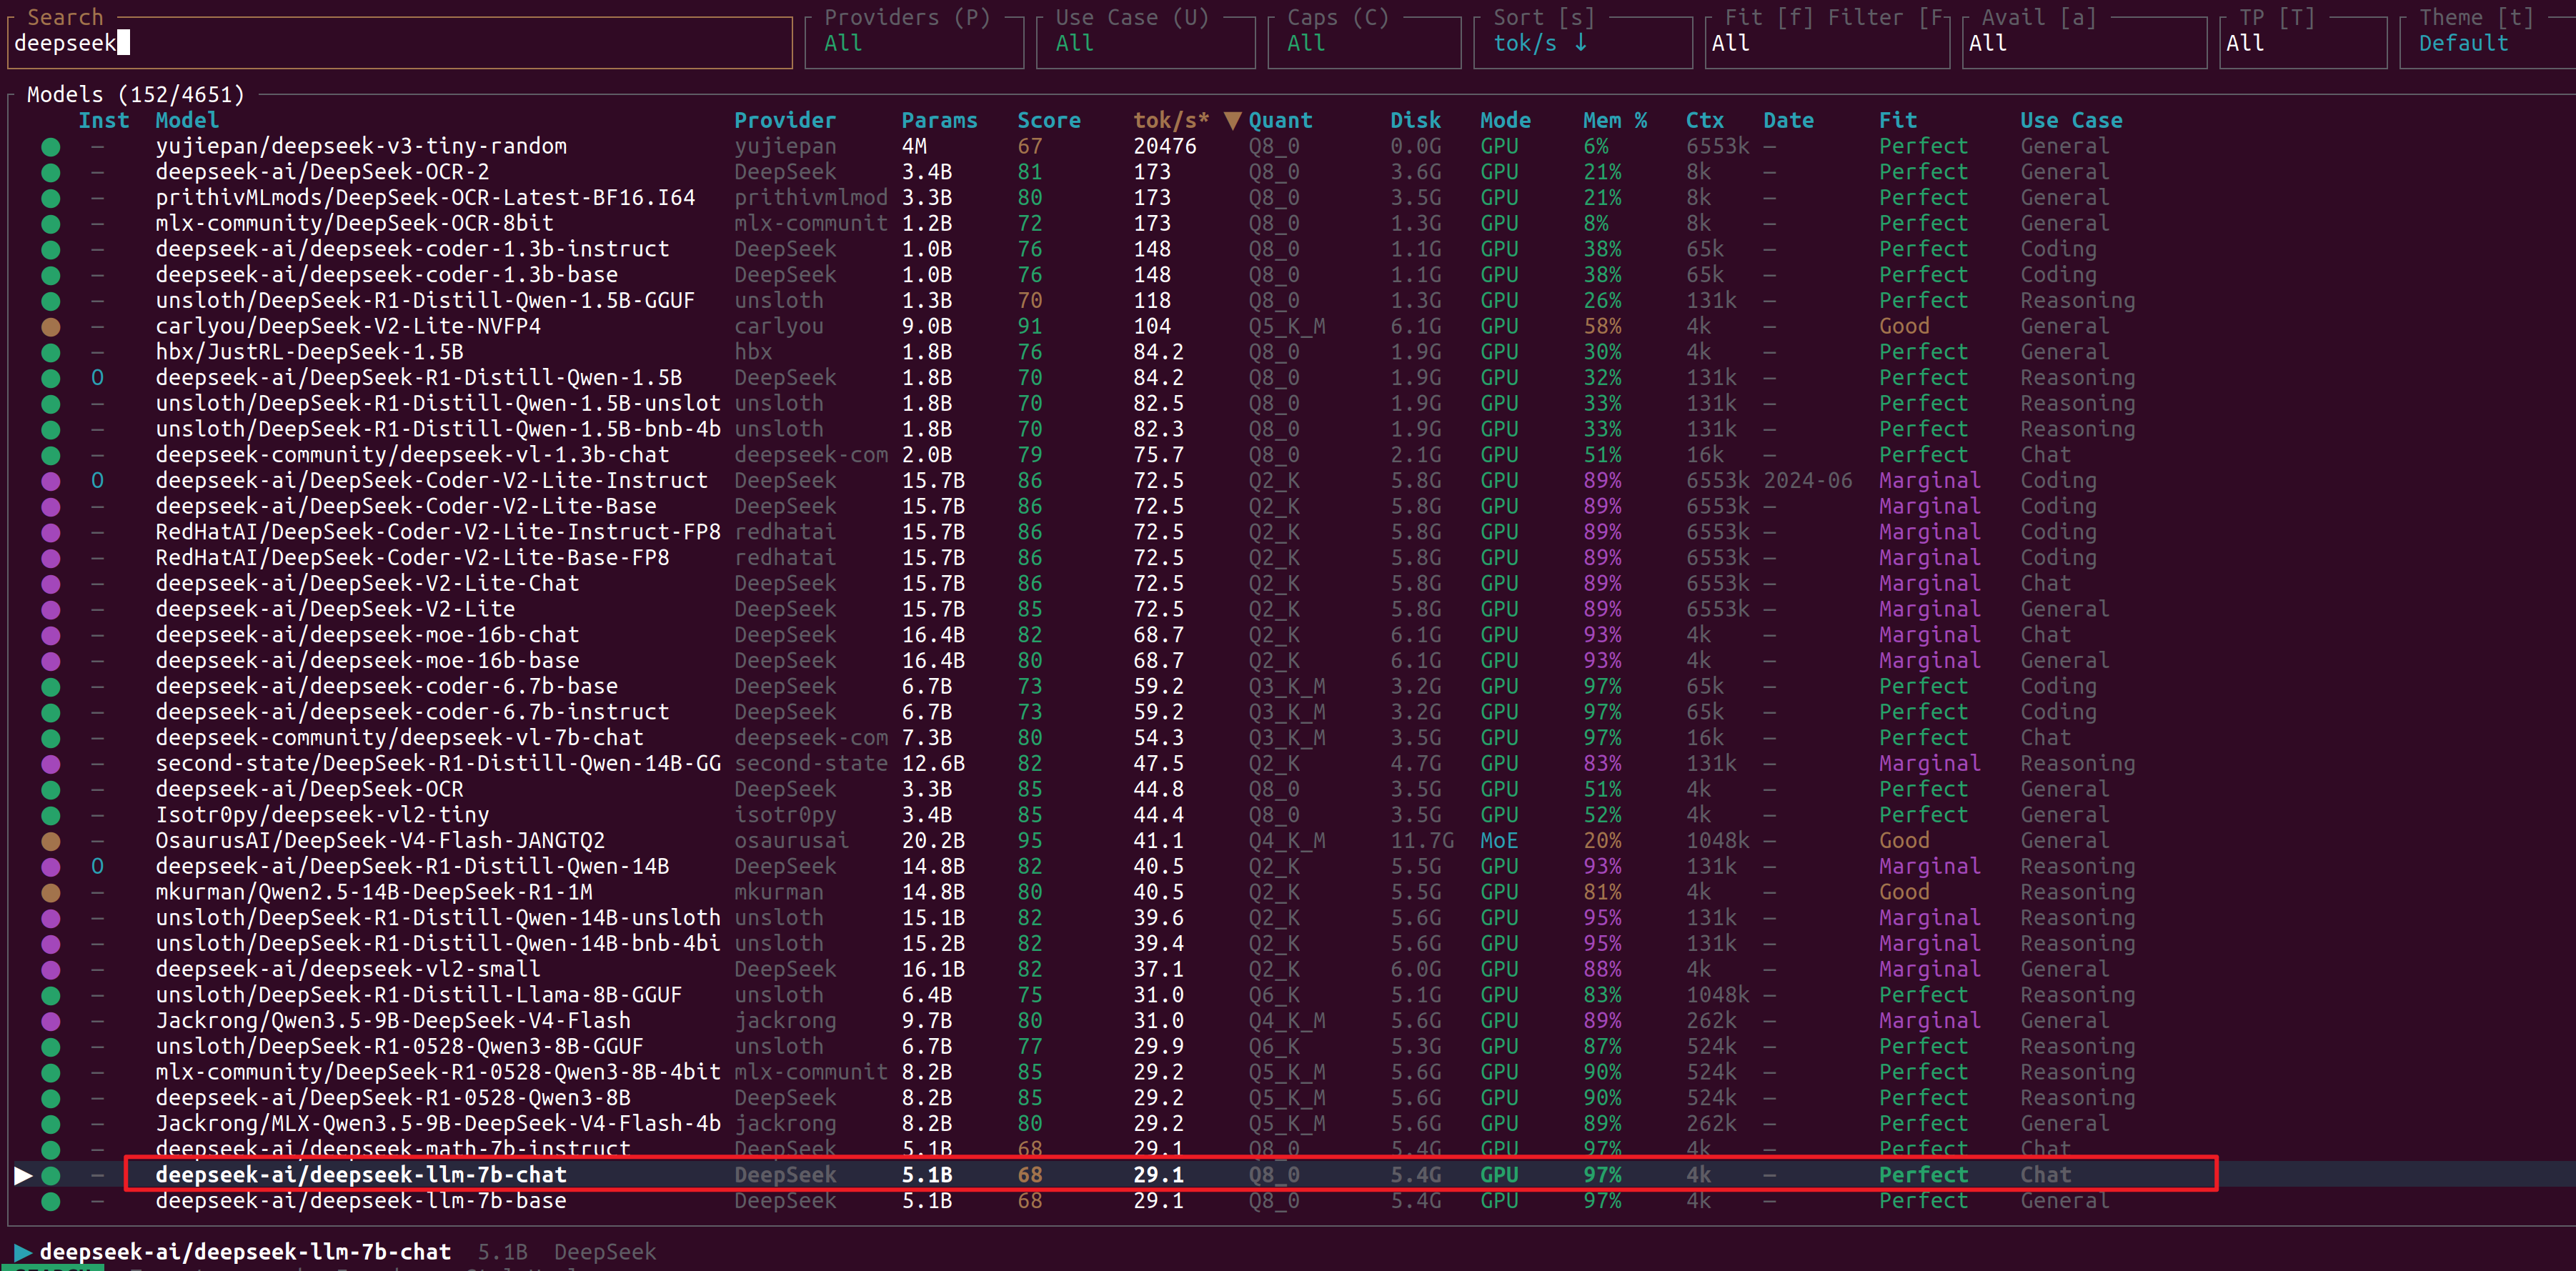Sort by the Provider column header
The height and width of the screenshot is (1271, 2576).
click(785, 120)
